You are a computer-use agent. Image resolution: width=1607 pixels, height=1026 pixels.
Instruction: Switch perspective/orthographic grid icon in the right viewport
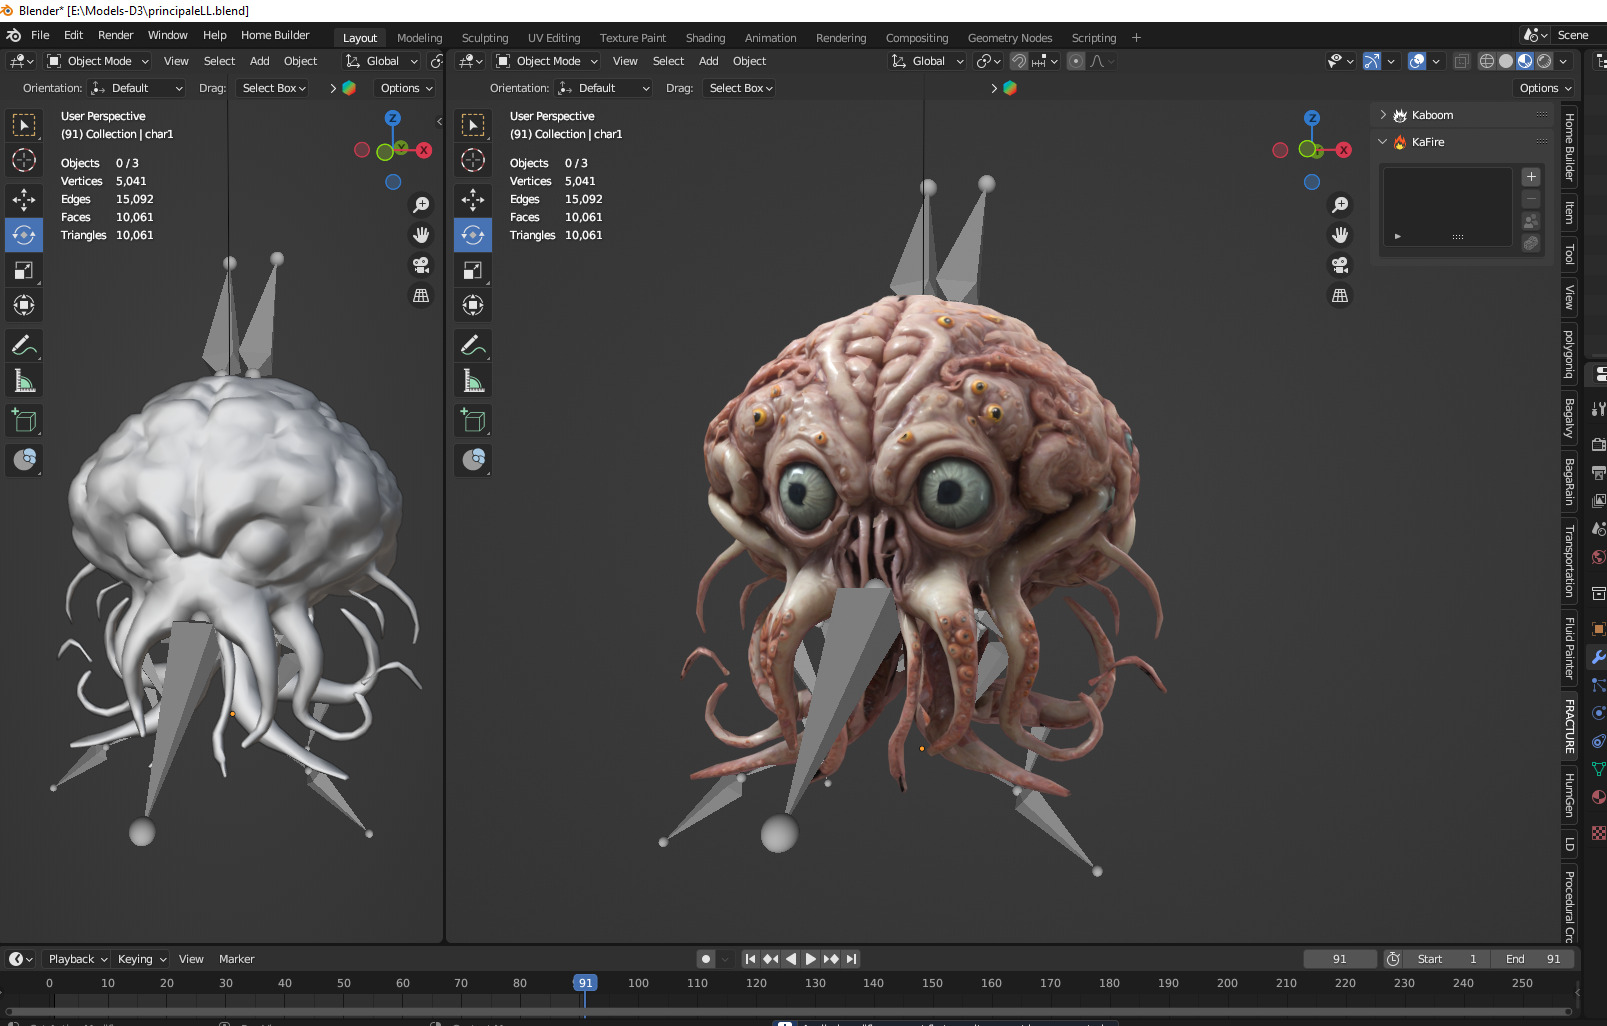coord(1340,295)
